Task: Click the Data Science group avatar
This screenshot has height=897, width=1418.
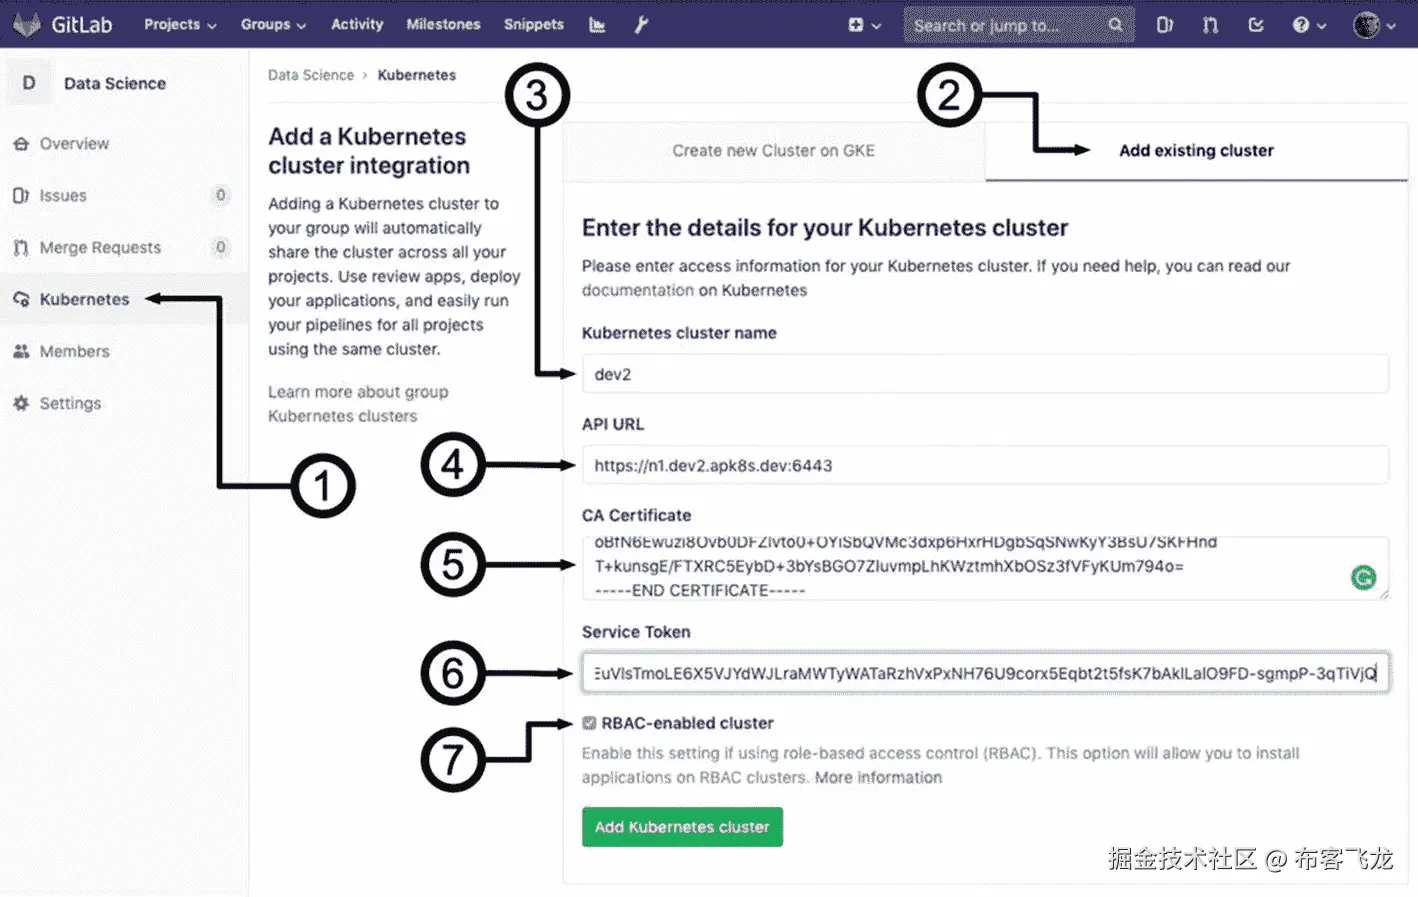Action: point(29,83)
